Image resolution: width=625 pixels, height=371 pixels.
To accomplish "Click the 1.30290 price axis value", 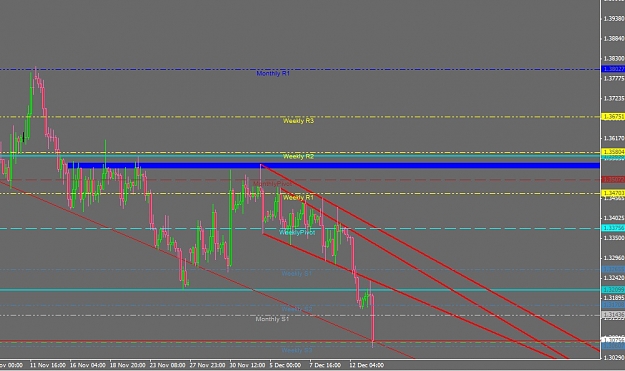I will point(614,357).
